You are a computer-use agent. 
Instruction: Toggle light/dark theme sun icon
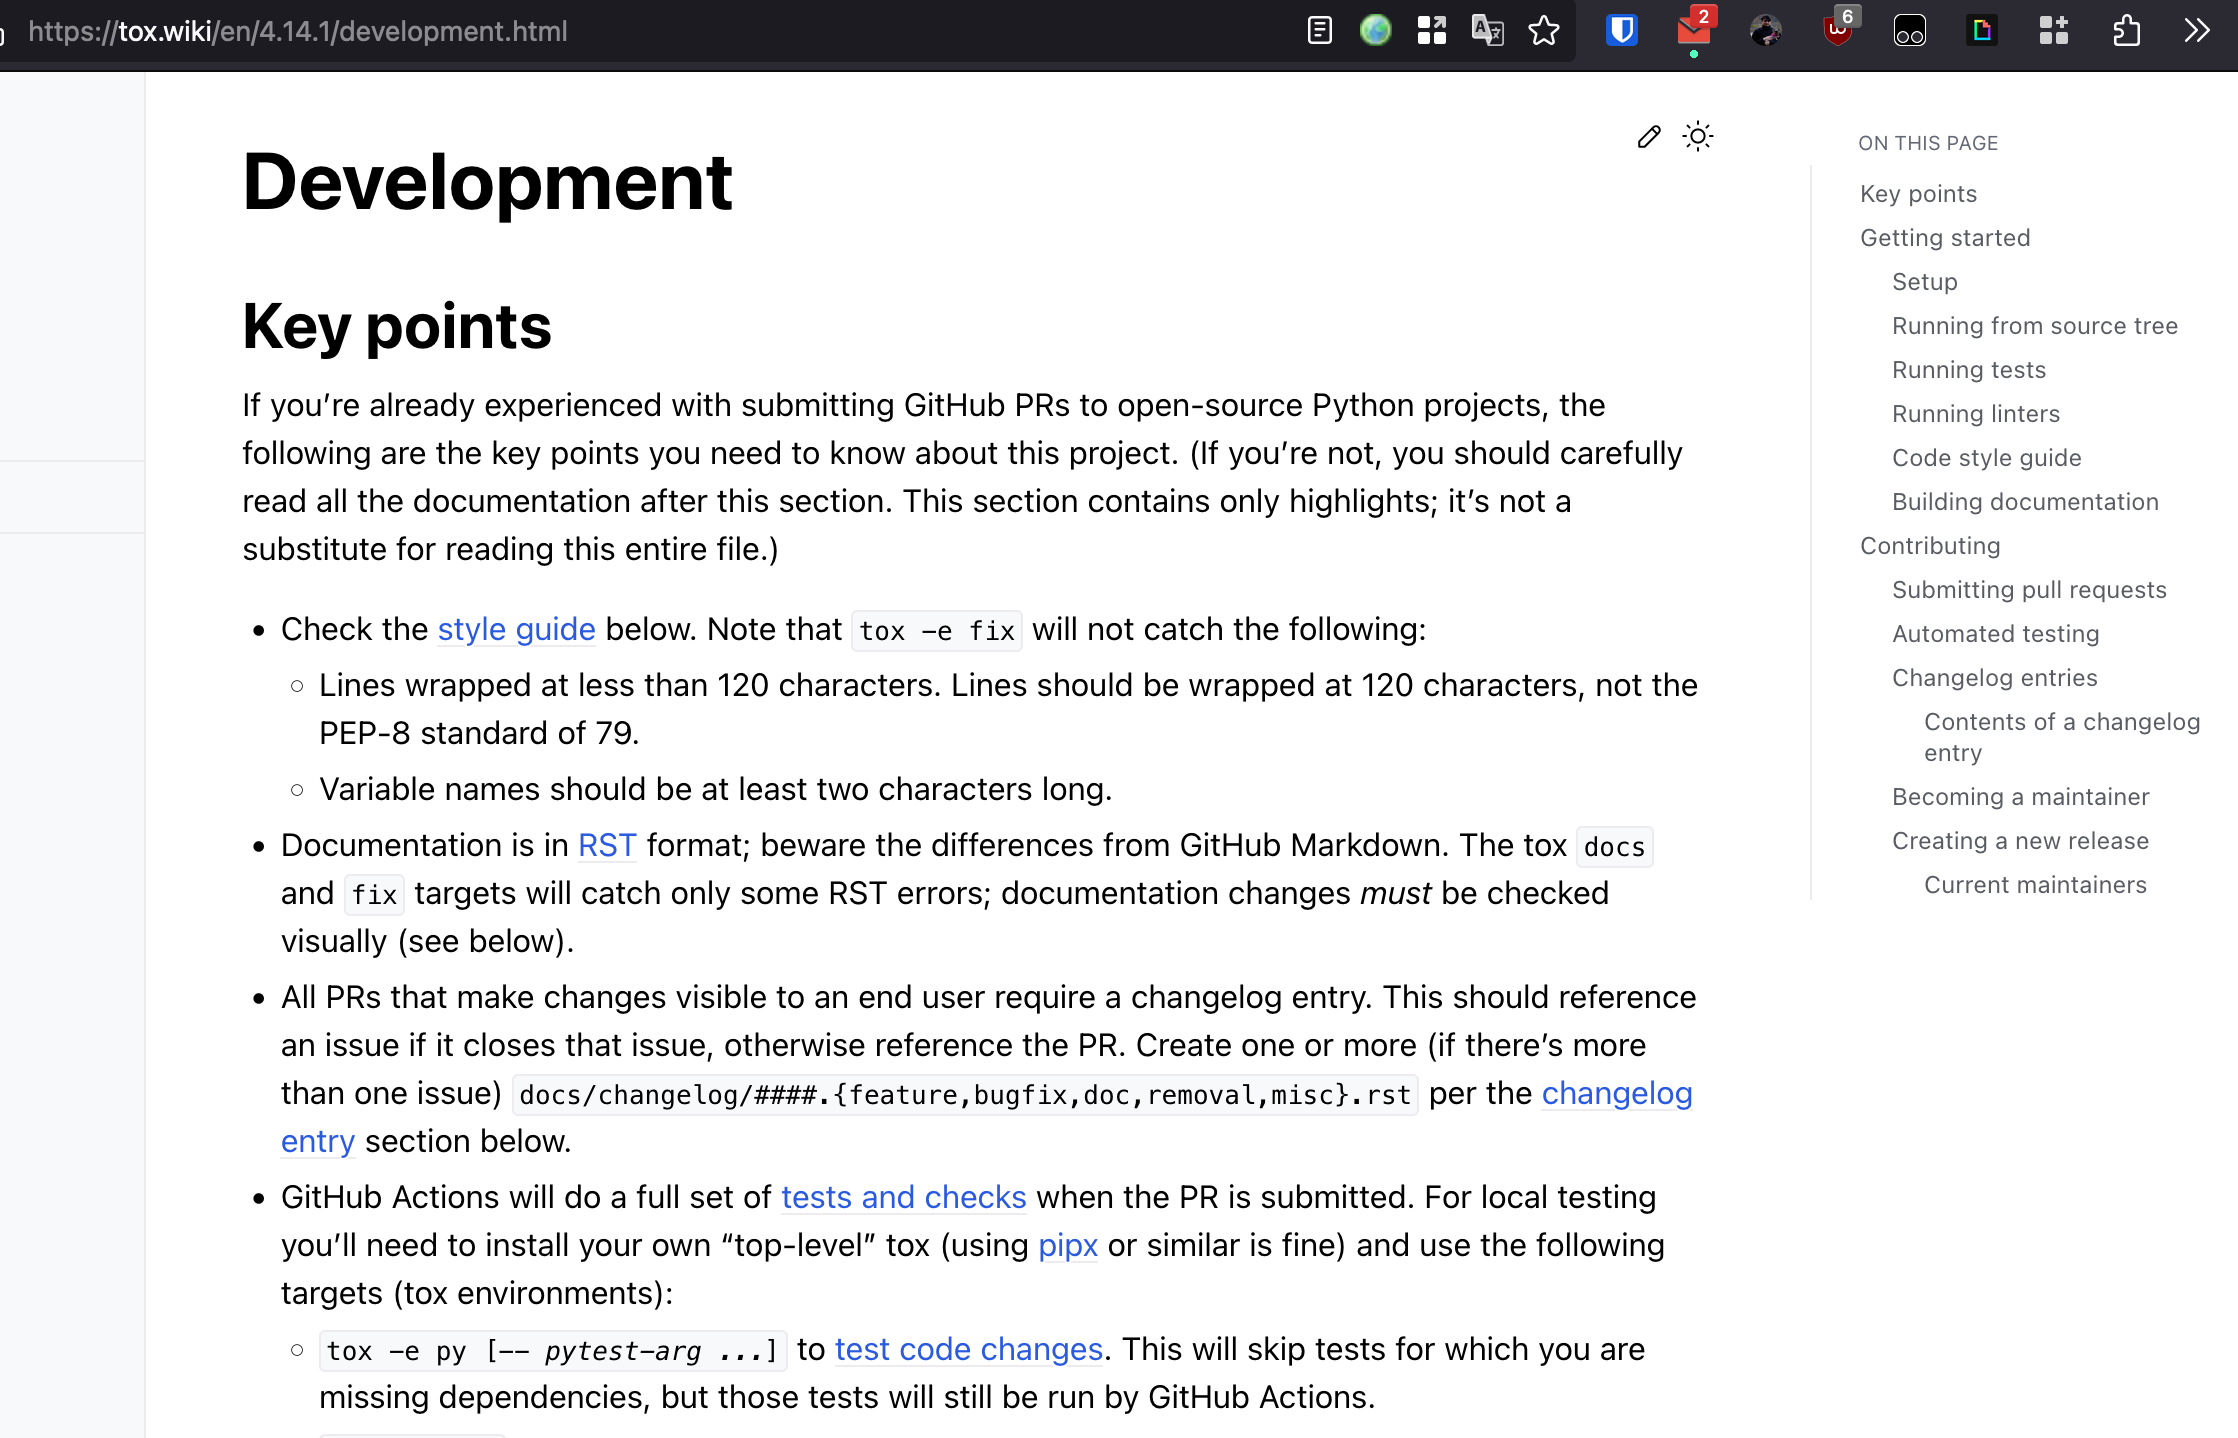(1698, 136)
